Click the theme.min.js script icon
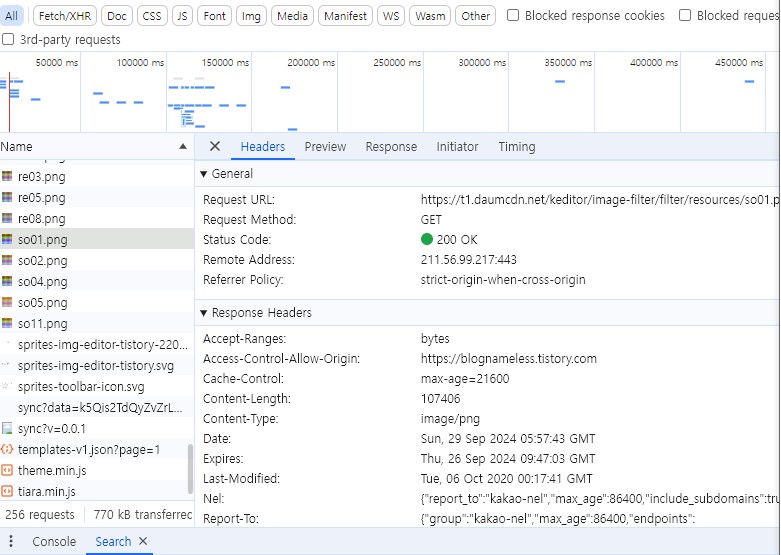This screenshot has height=555, width=781. tap(6, 470)
